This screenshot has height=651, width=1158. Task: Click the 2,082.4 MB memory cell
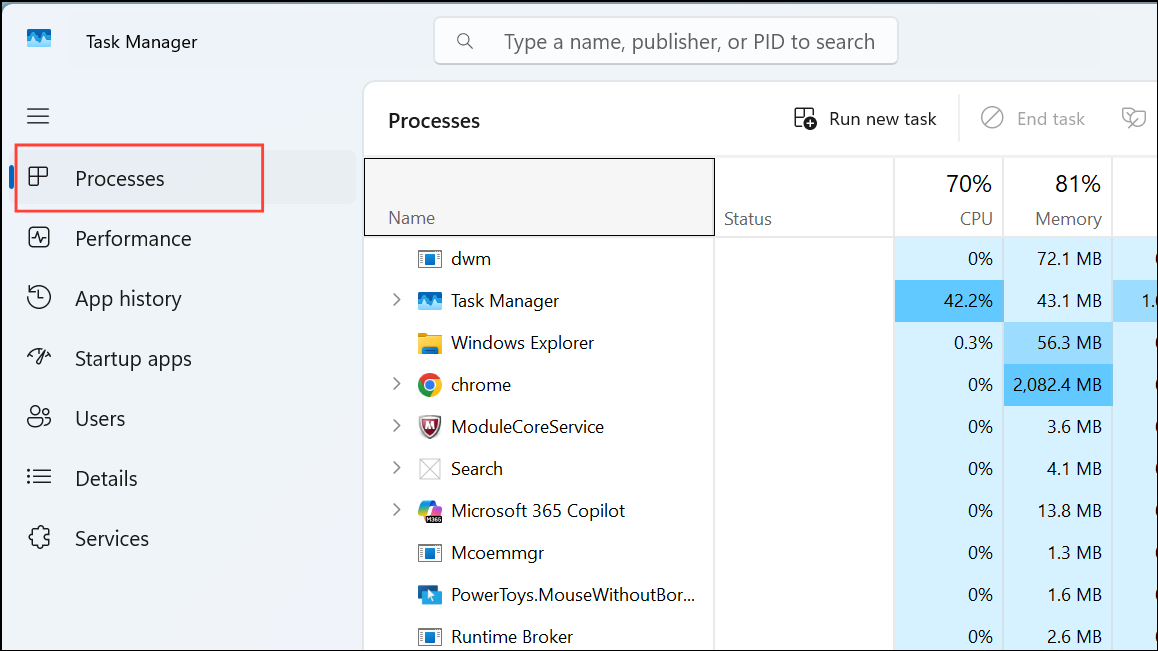pos(1058,385)
